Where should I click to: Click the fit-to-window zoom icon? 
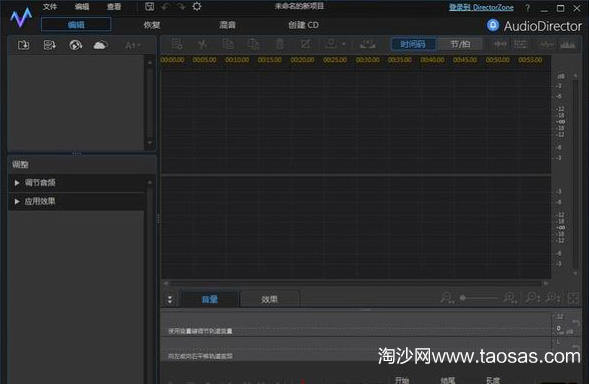coord(573,298)
